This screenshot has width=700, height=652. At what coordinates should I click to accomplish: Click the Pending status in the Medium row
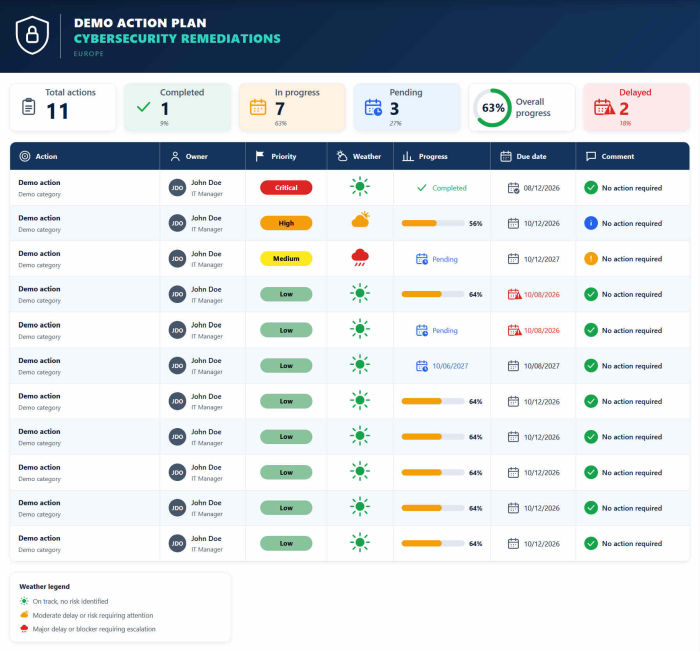coord(445,259)
